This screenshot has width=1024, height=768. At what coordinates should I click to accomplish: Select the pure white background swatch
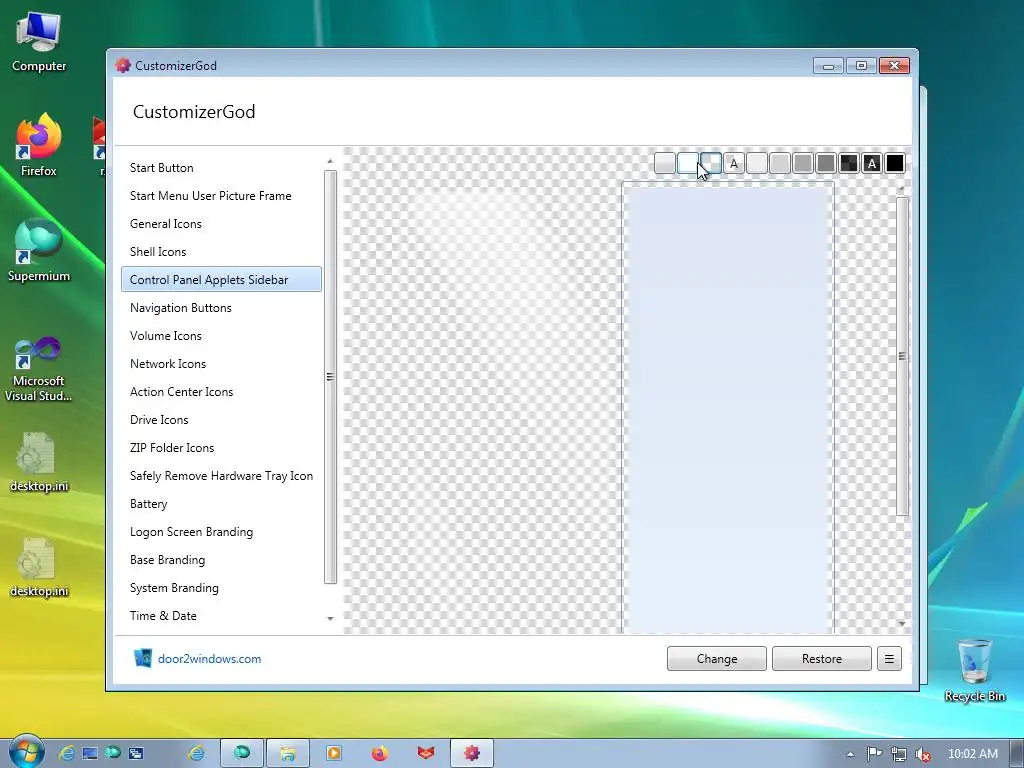click(688, 163)
